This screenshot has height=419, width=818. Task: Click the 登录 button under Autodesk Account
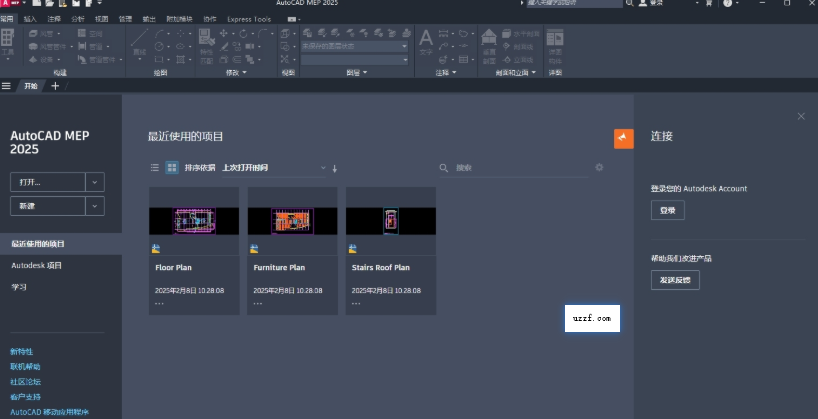click(668, 210)
